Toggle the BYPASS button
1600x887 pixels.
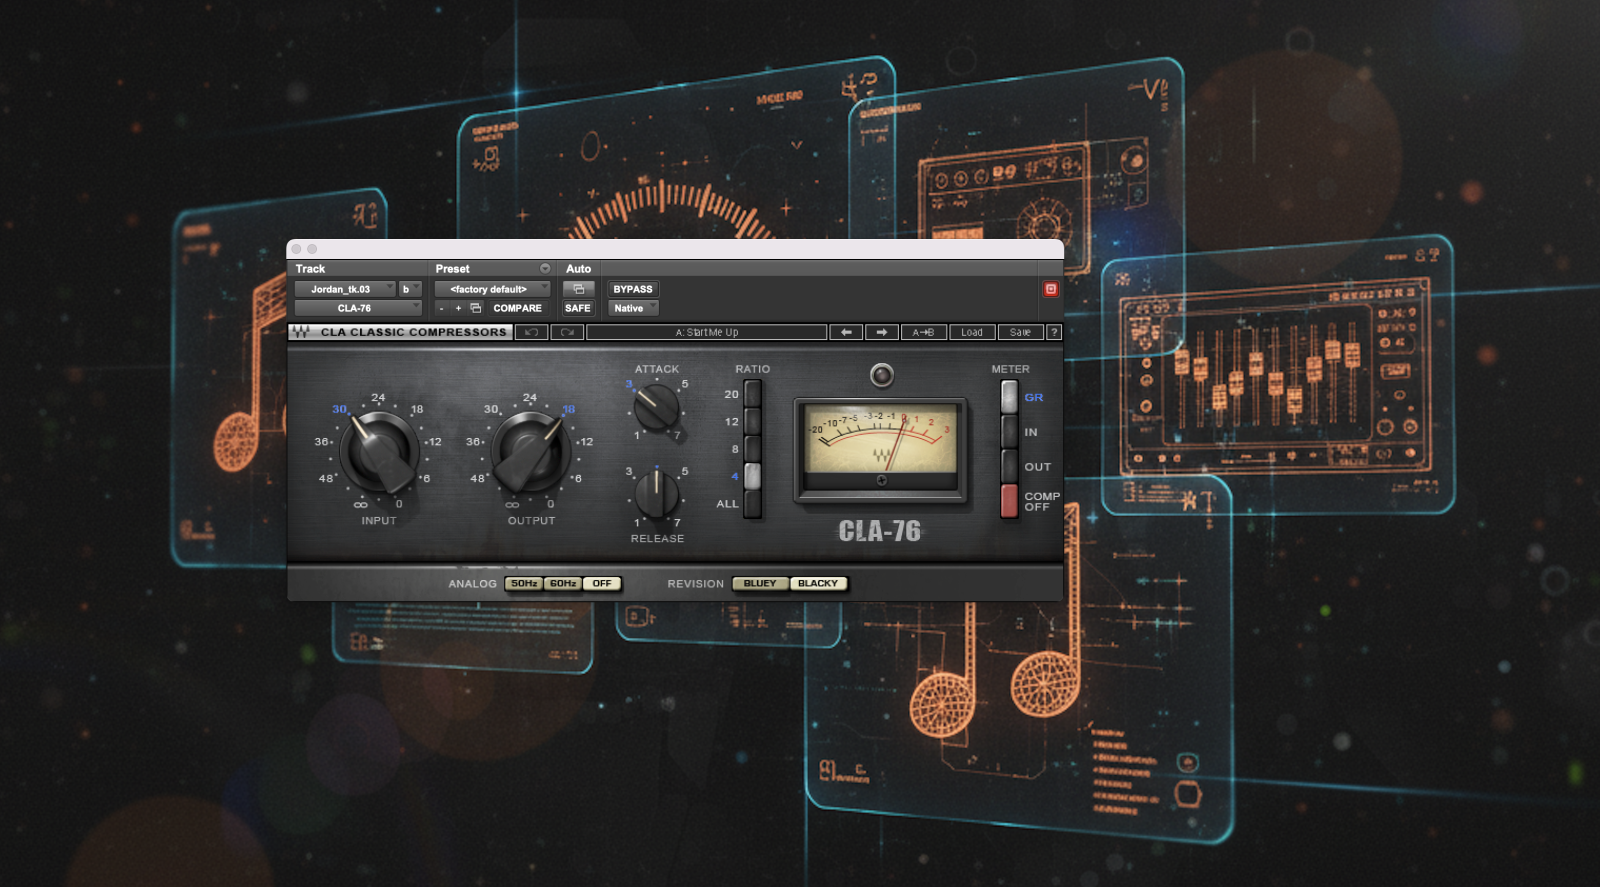(x=633, y=289)
